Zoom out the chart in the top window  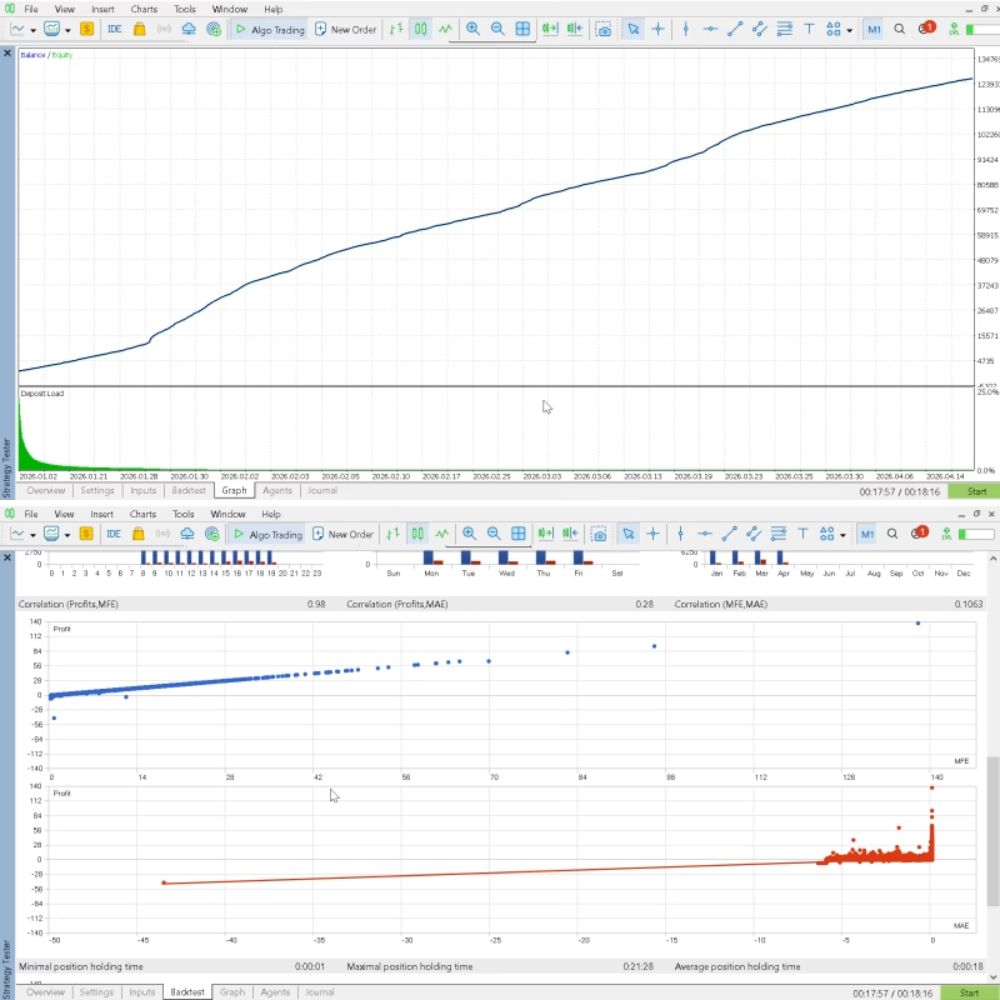[x=497, y=29]
